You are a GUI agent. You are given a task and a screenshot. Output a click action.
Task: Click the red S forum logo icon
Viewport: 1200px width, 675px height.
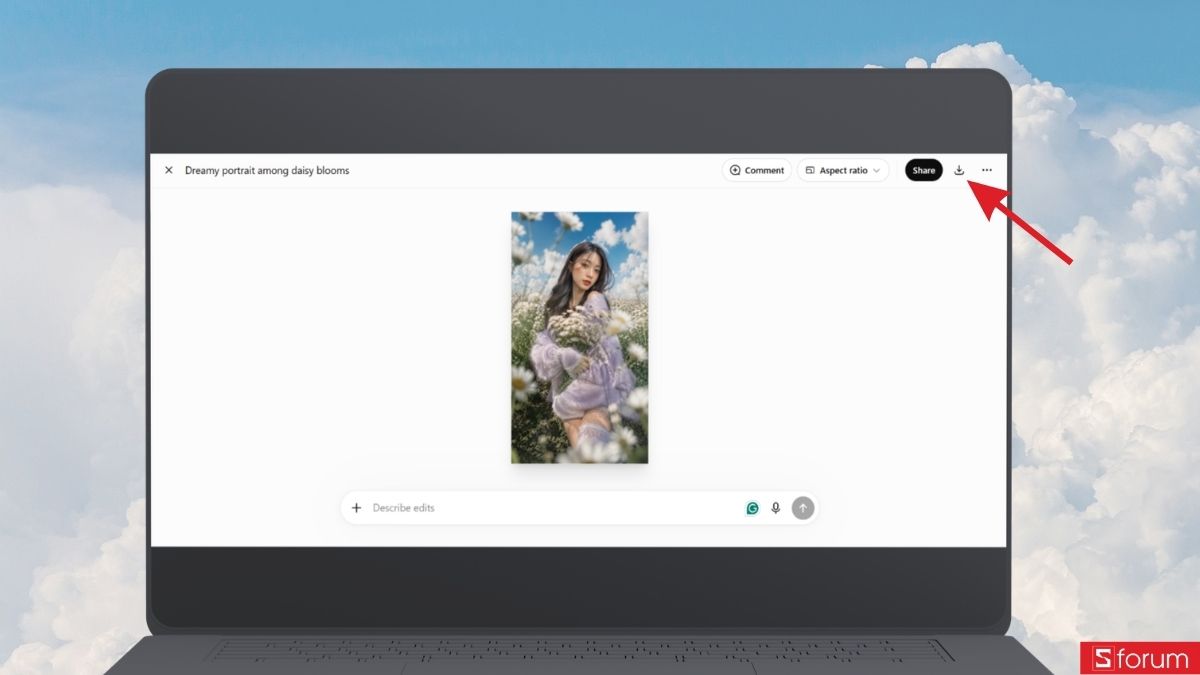pos(1103,658)
